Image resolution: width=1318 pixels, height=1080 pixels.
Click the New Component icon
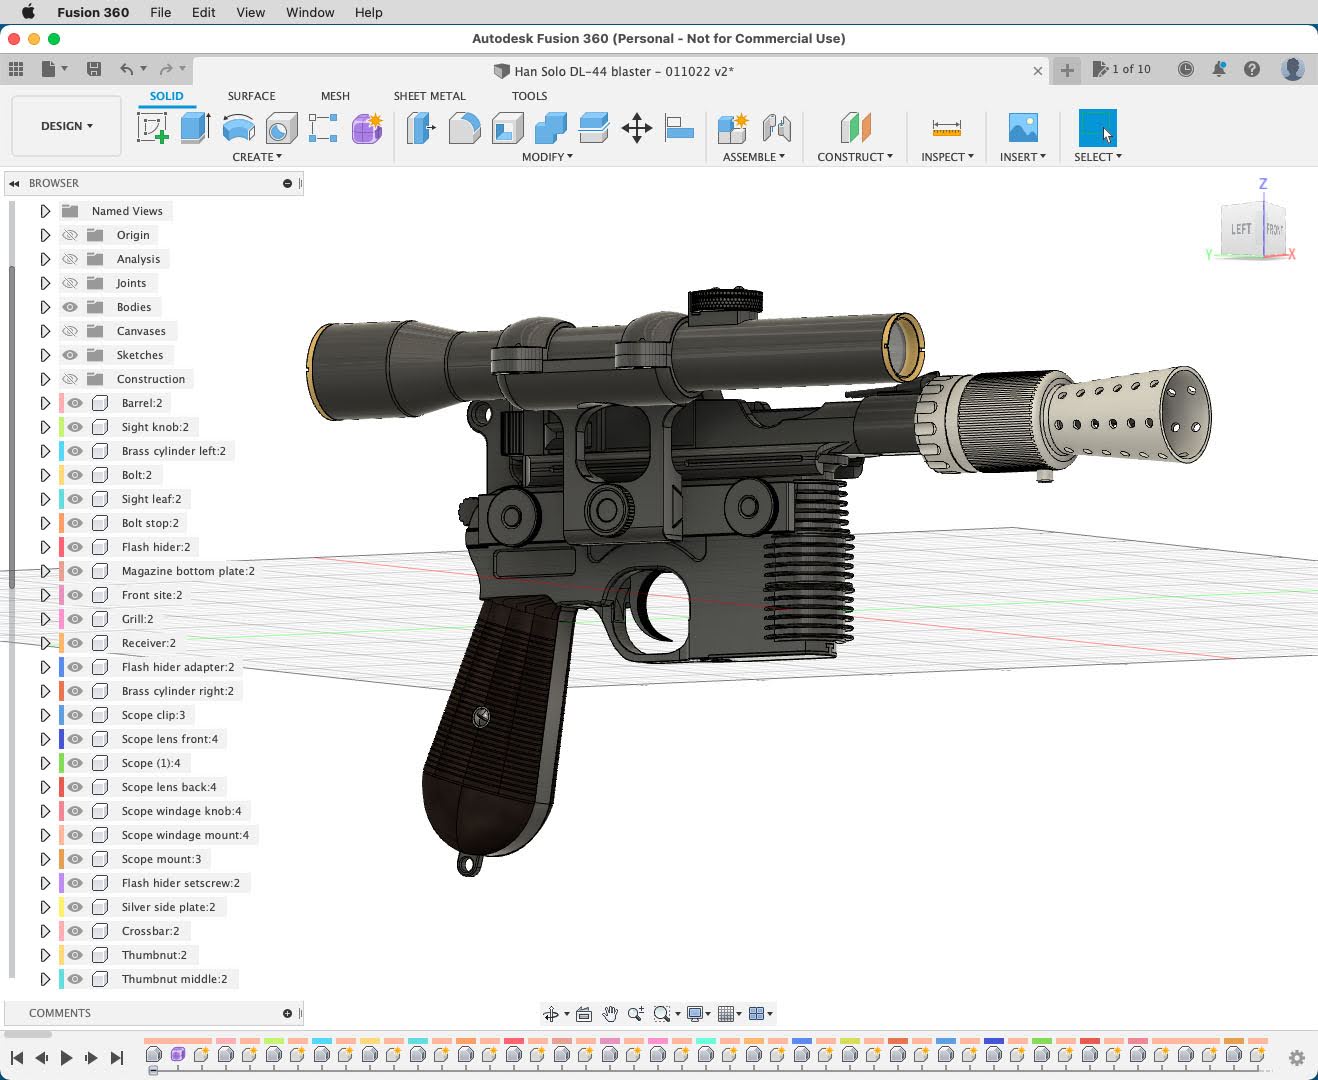pyautogui.click(x=732, y=128)
